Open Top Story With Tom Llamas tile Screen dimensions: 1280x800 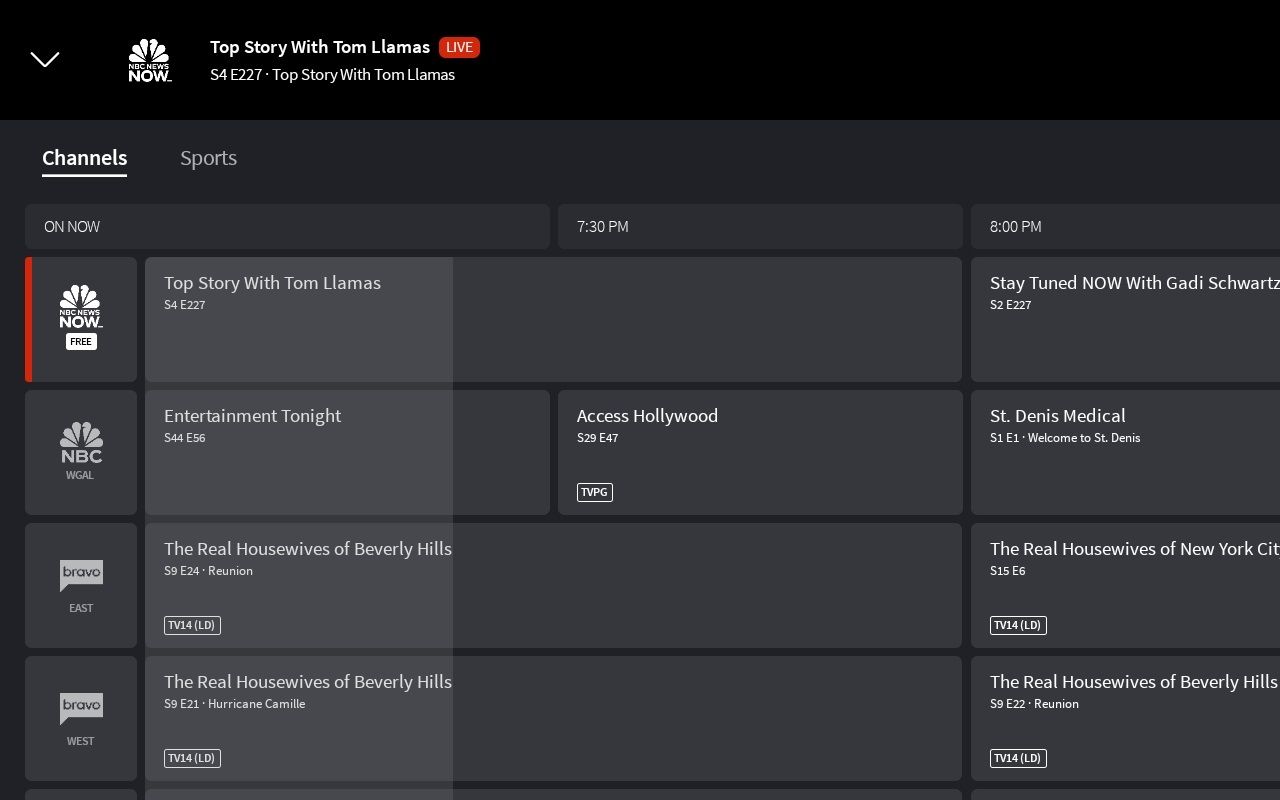pos(552,319)
